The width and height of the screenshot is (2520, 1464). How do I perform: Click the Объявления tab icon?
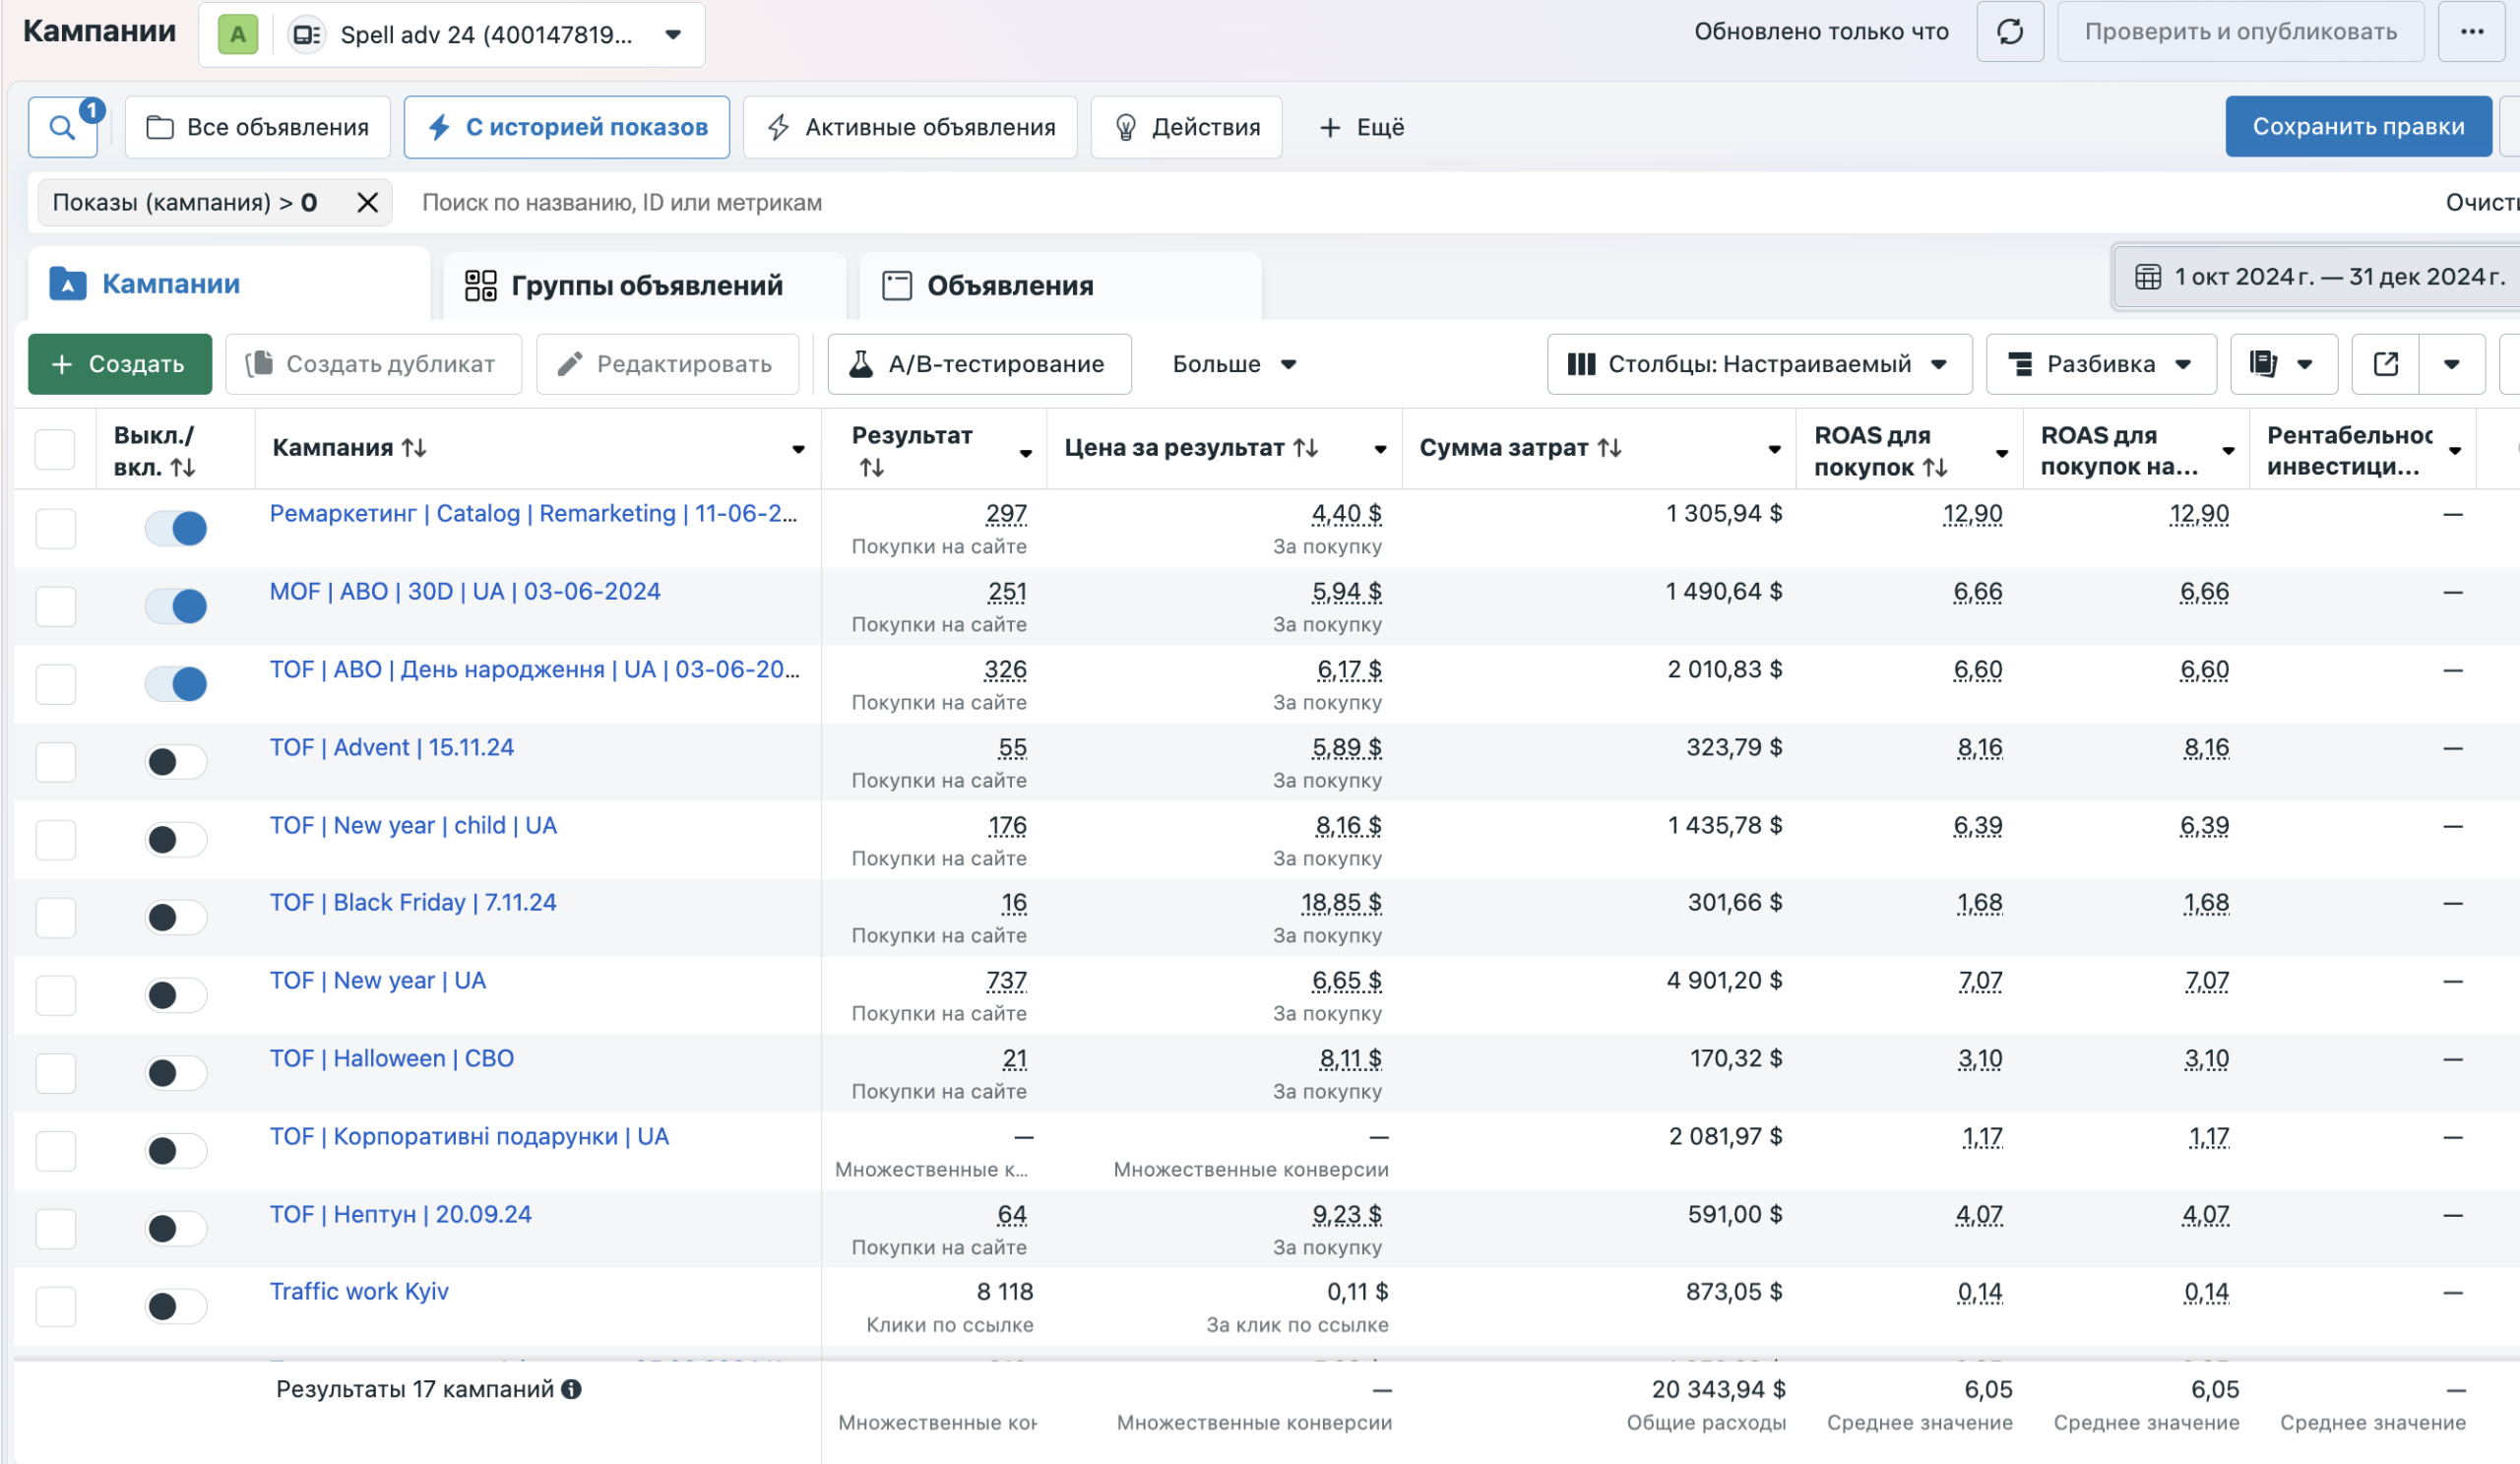pos(897,286)
